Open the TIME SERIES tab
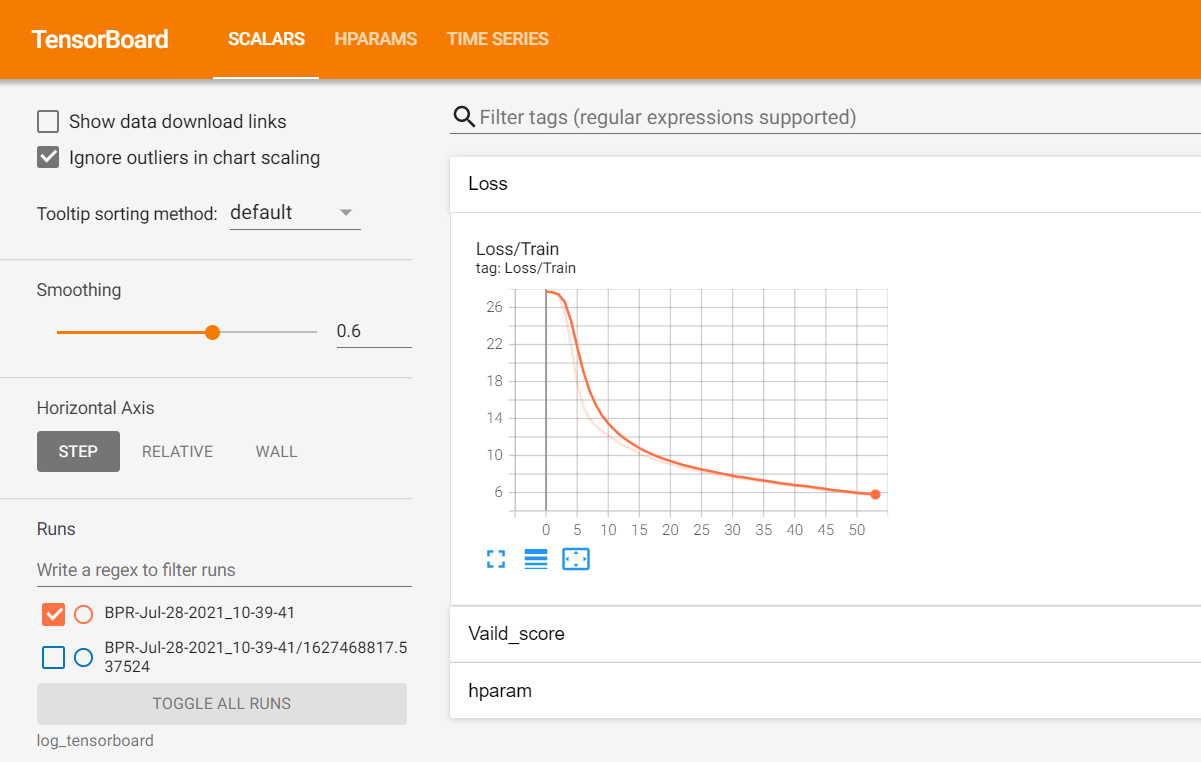The image size is (1201, 762). [497, 39]
